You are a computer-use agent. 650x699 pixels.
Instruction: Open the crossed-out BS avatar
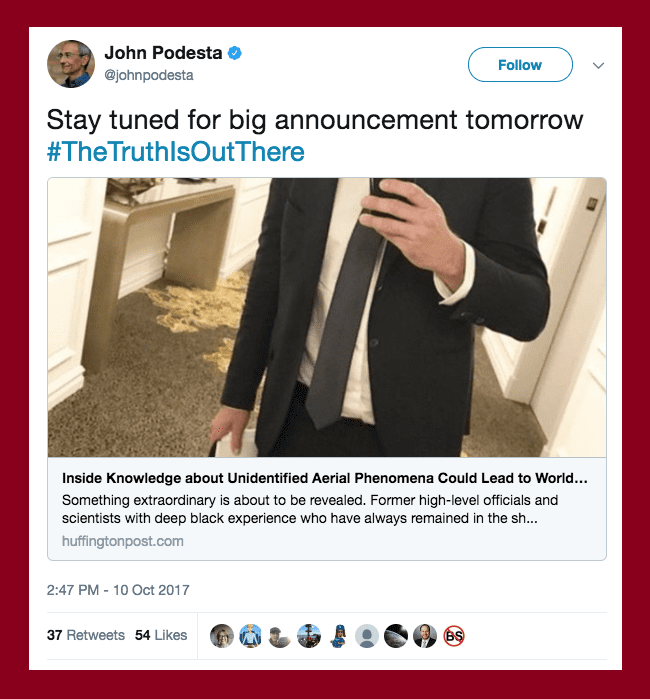click(454, 636)
